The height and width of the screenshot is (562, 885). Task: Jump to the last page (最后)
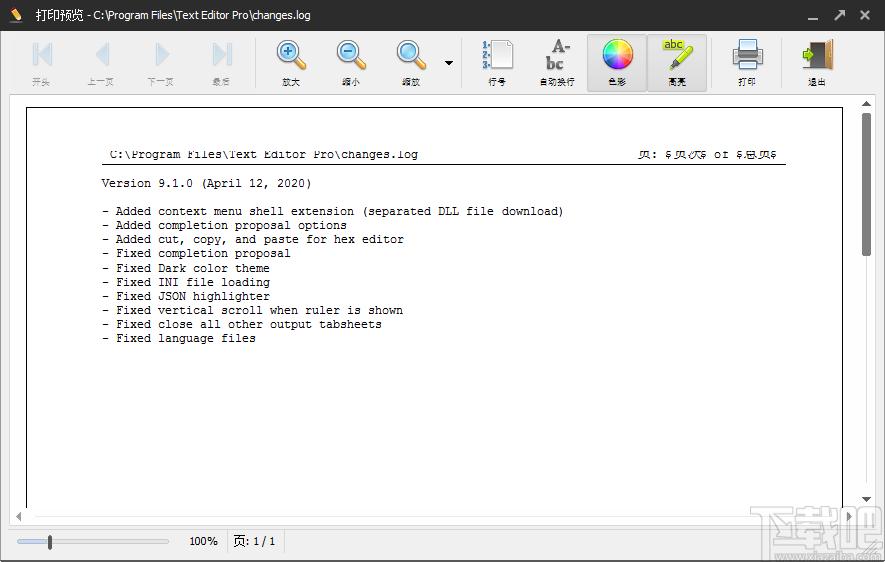221,62
